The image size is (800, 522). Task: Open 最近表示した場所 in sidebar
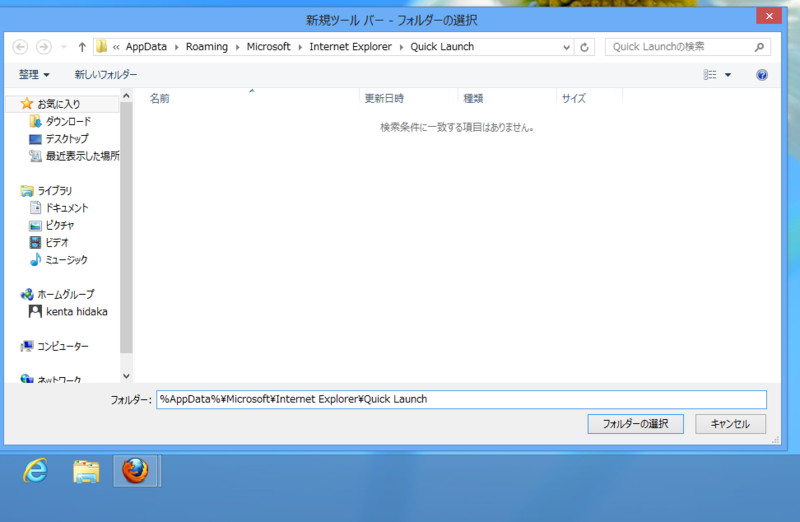coord(82,156)
